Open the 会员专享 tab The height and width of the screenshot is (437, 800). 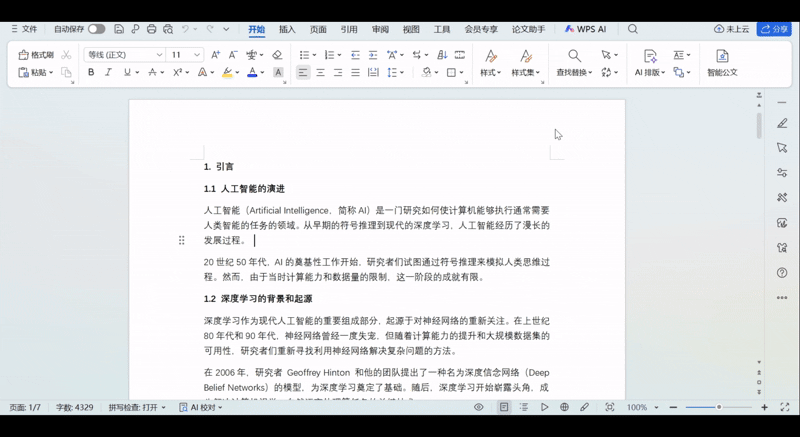481,30
